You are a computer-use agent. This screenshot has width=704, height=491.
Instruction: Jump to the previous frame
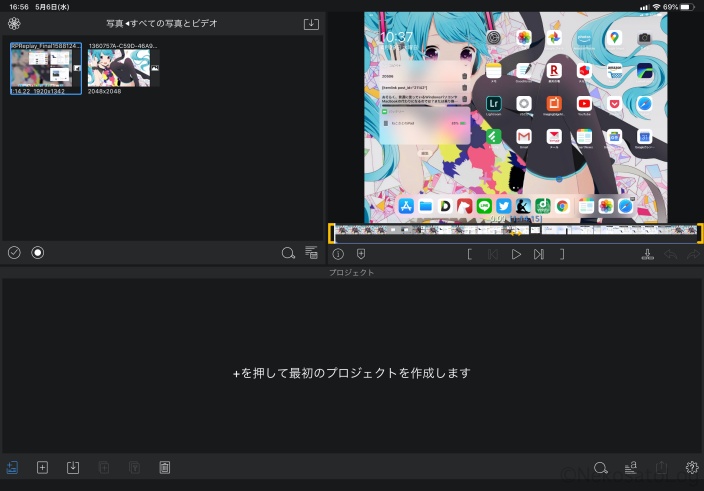click(x=493, y=254)
